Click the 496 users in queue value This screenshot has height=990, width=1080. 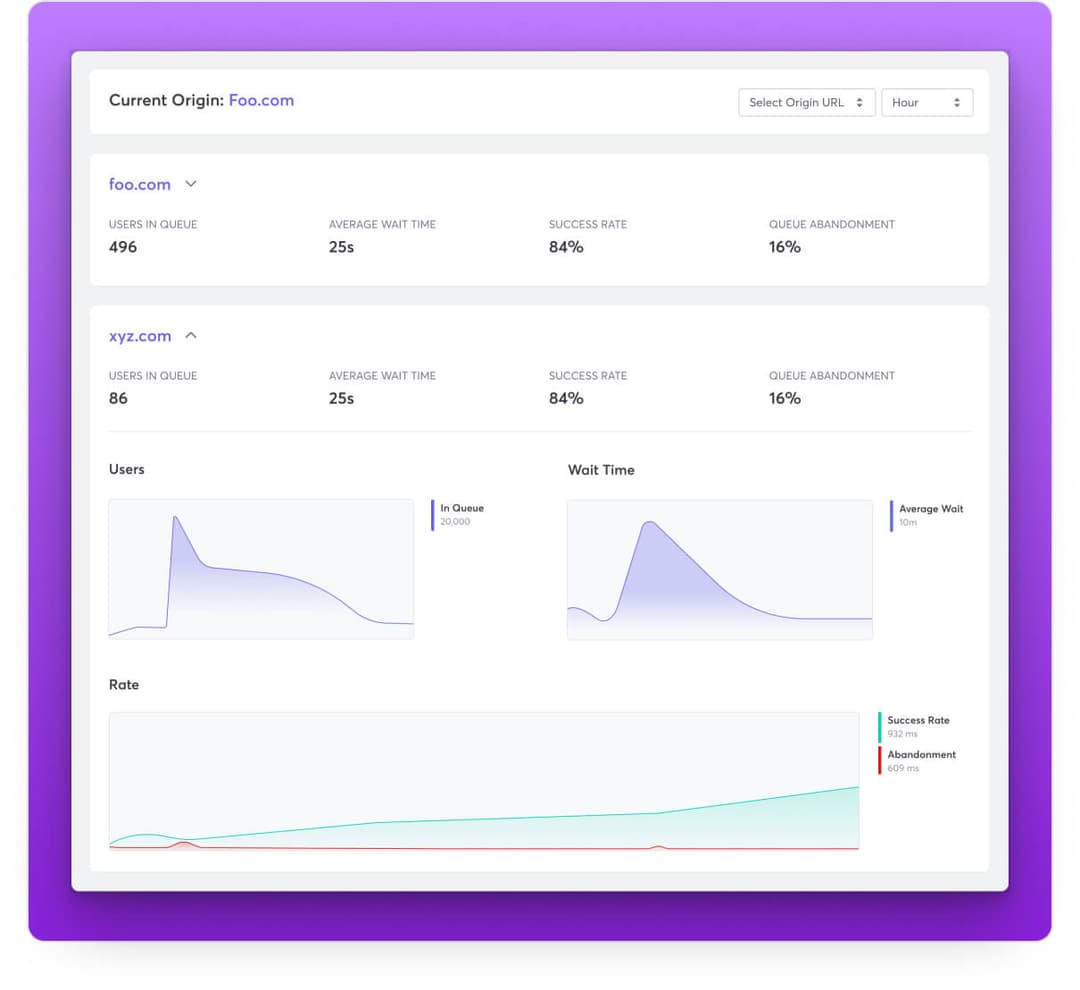pos(123,247)
